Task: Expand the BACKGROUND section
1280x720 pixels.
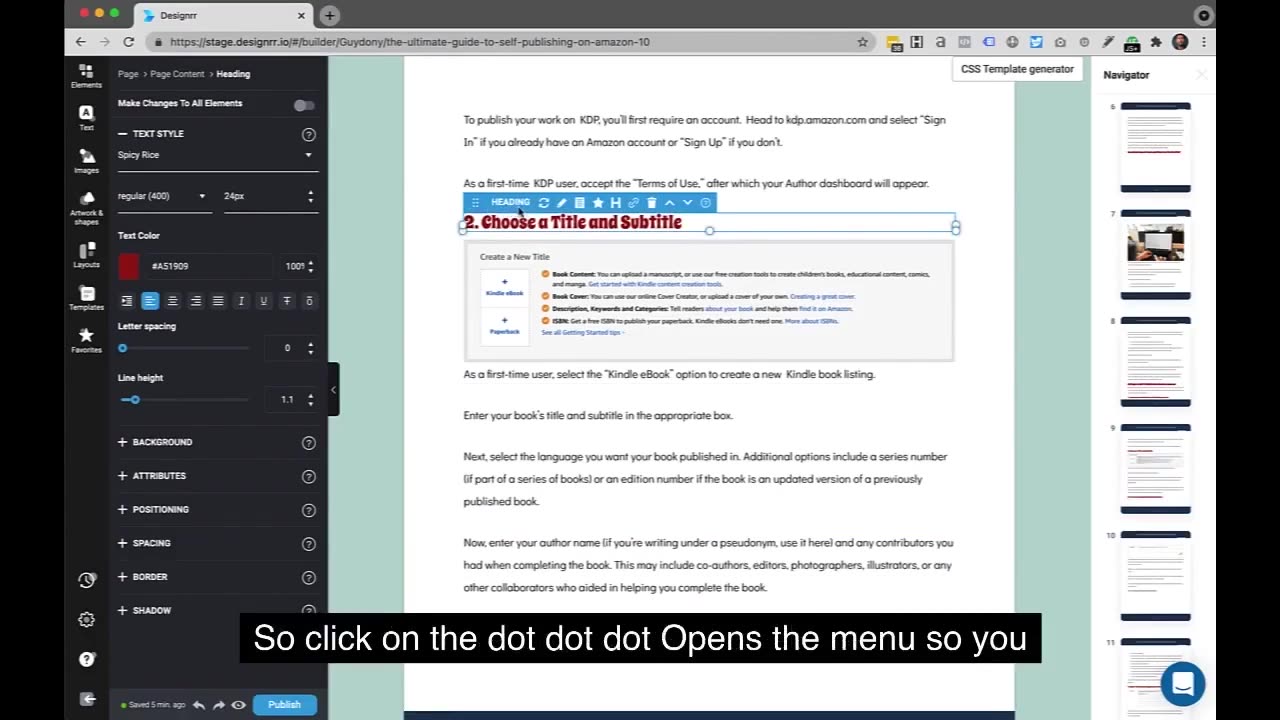Action: click(155, 442)
